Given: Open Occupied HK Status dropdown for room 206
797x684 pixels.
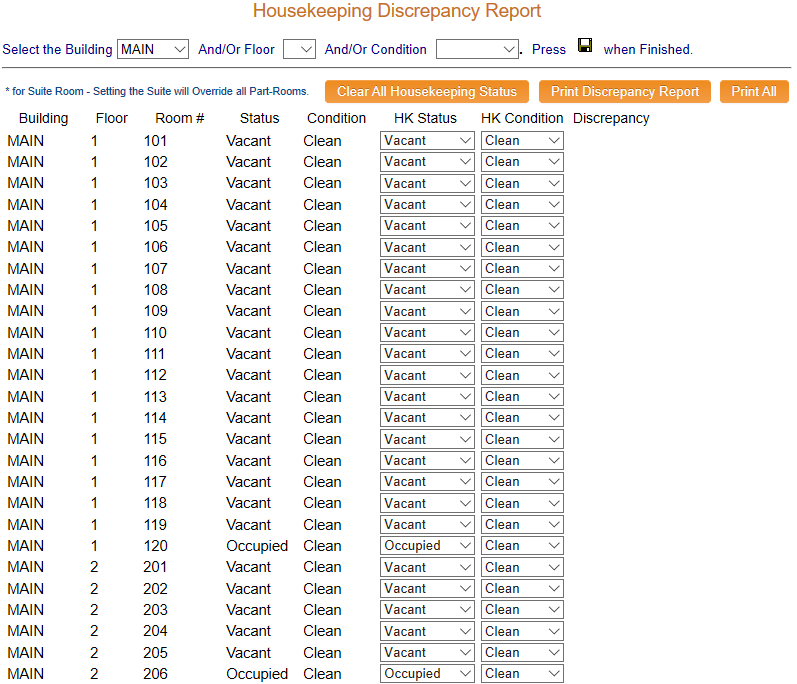Looking at the screenshot, I should 427,674.
